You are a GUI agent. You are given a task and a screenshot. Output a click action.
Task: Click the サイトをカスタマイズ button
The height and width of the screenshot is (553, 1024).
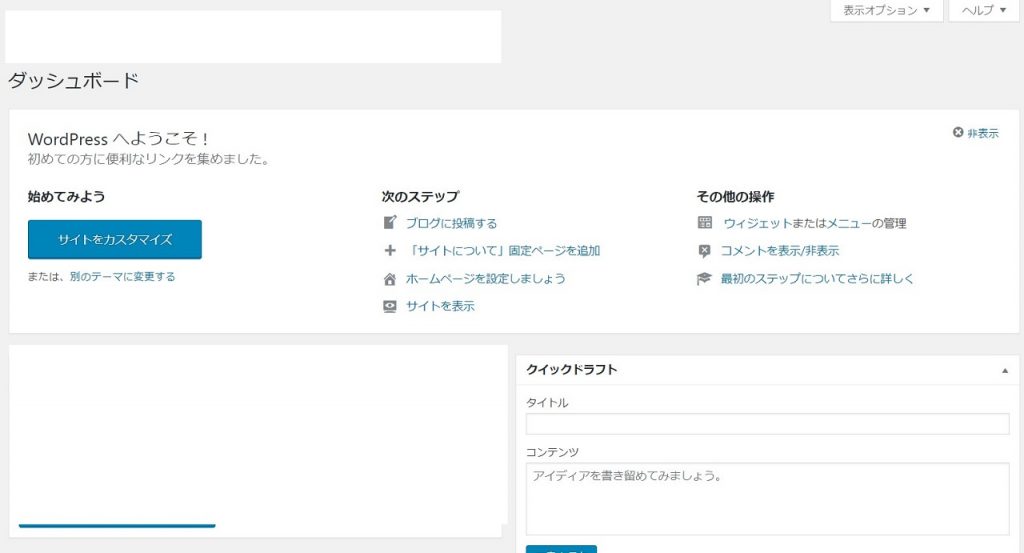pos(115,240)
